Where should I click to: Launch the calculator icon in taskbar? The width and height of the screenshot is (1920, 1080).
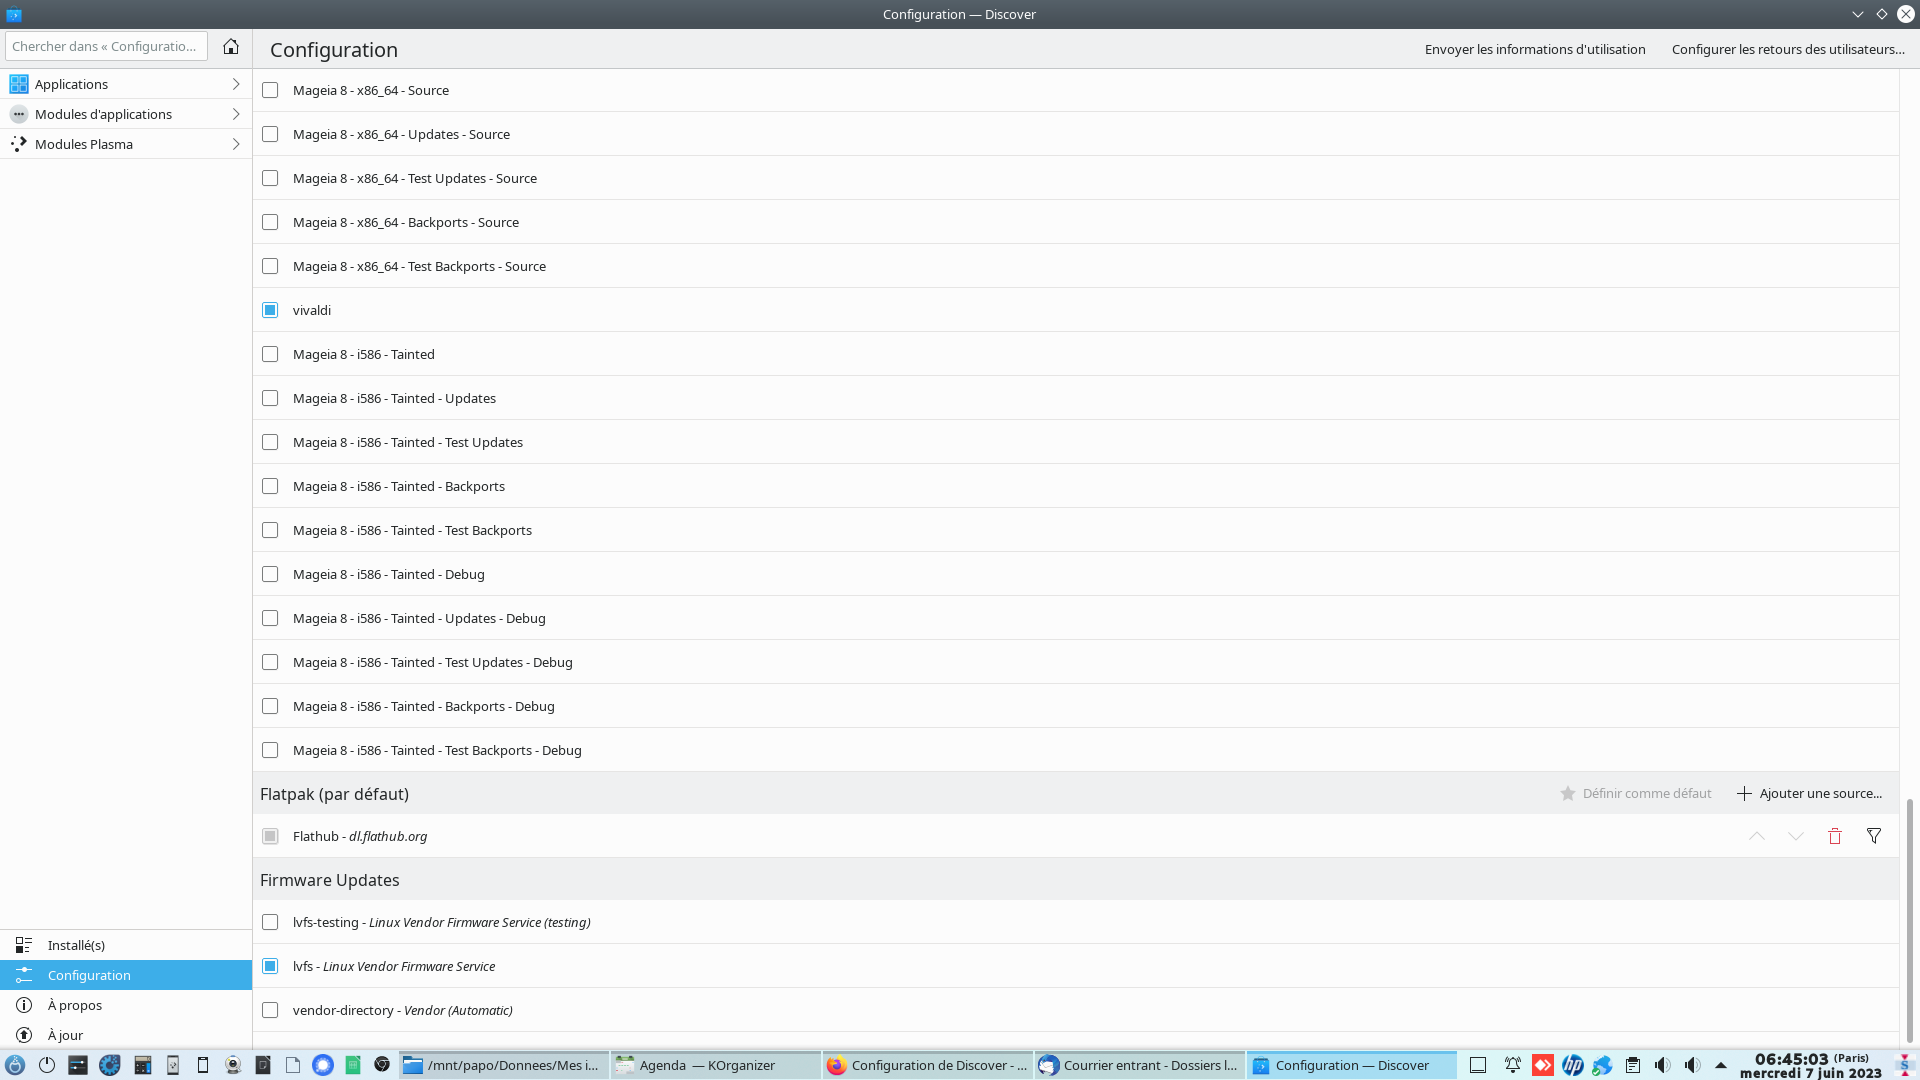pyautogui.click(x=142, y=1065)
